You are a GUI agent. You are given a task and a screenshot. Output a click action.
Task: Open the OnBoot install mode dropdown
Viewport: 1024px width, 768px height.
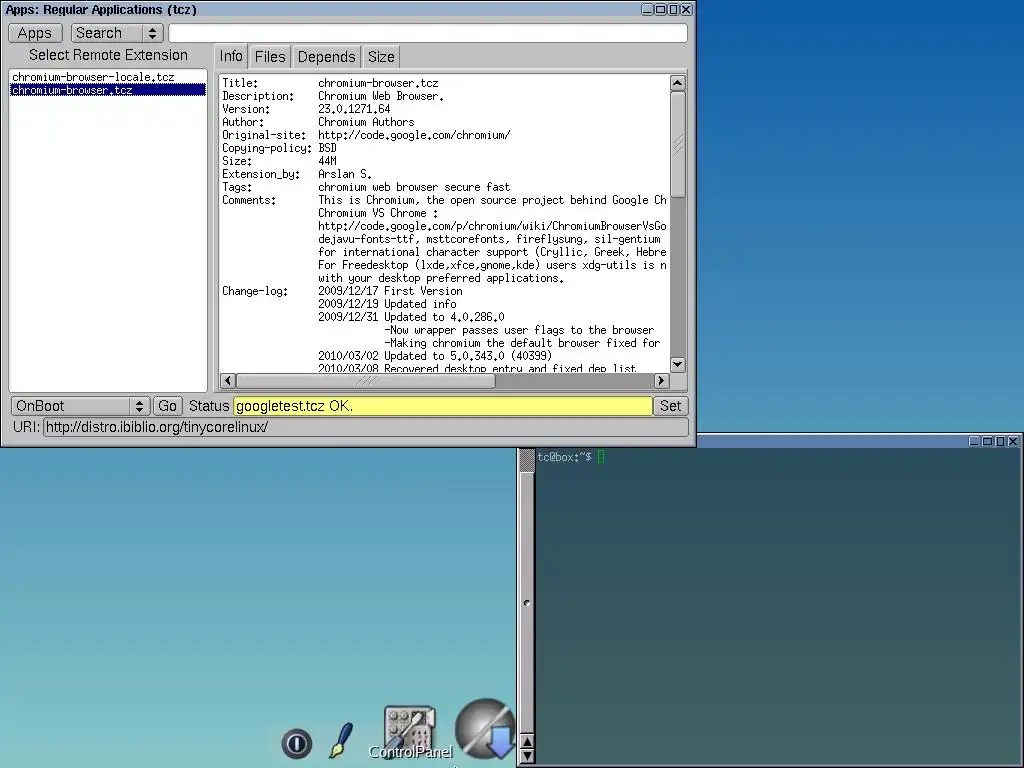pos(80,406)
